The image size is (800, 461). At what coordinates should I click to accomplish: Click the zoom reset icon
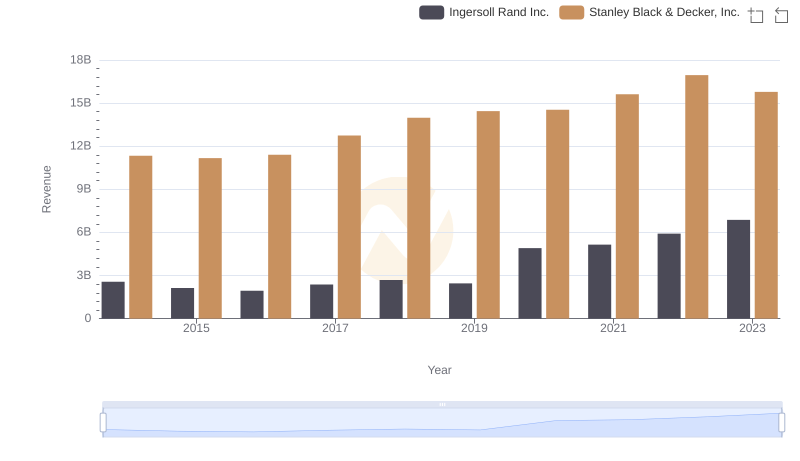781,15
